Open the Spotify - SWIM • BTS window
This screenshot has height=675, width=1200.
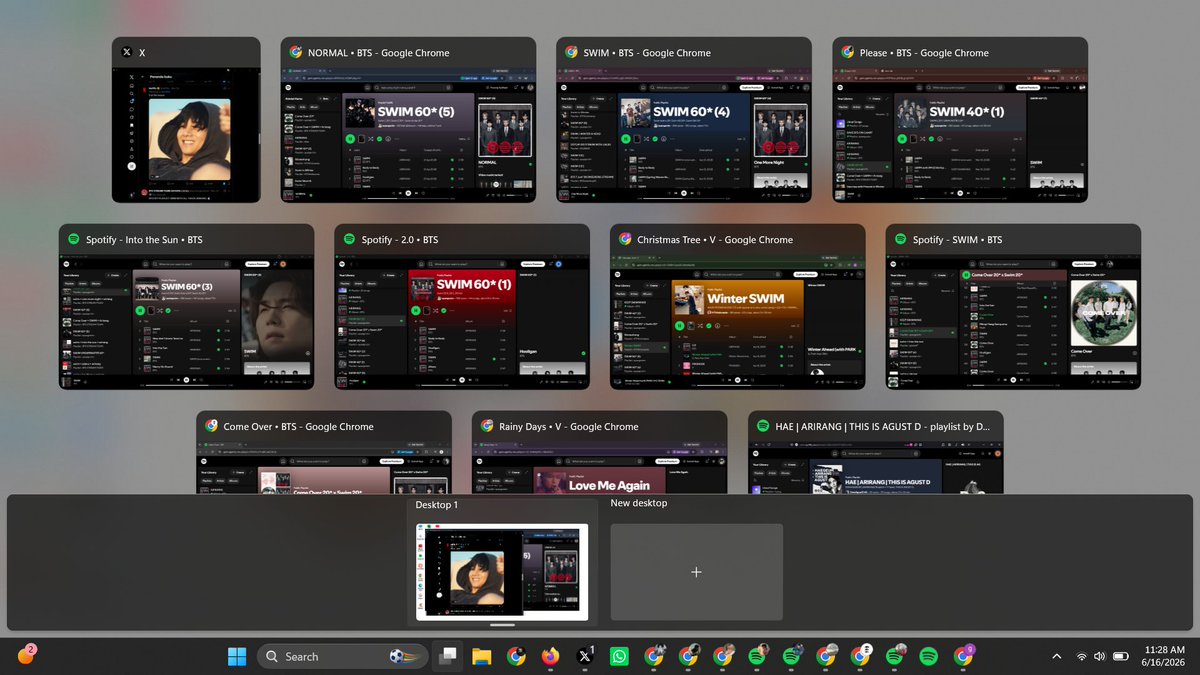(1013, 306)
